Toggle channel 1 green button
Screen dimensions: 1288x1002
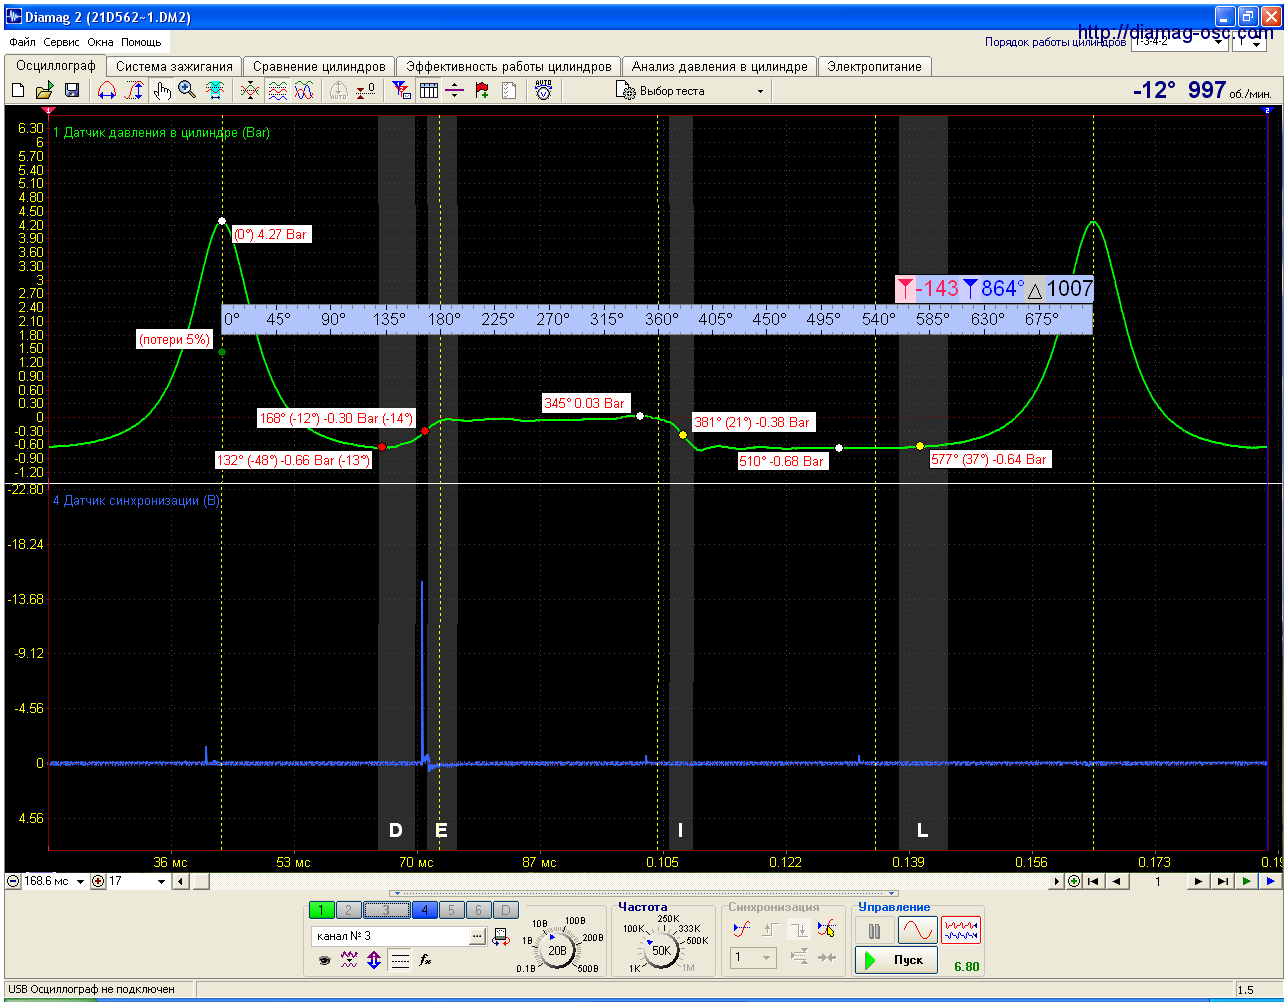pos(321,909)
